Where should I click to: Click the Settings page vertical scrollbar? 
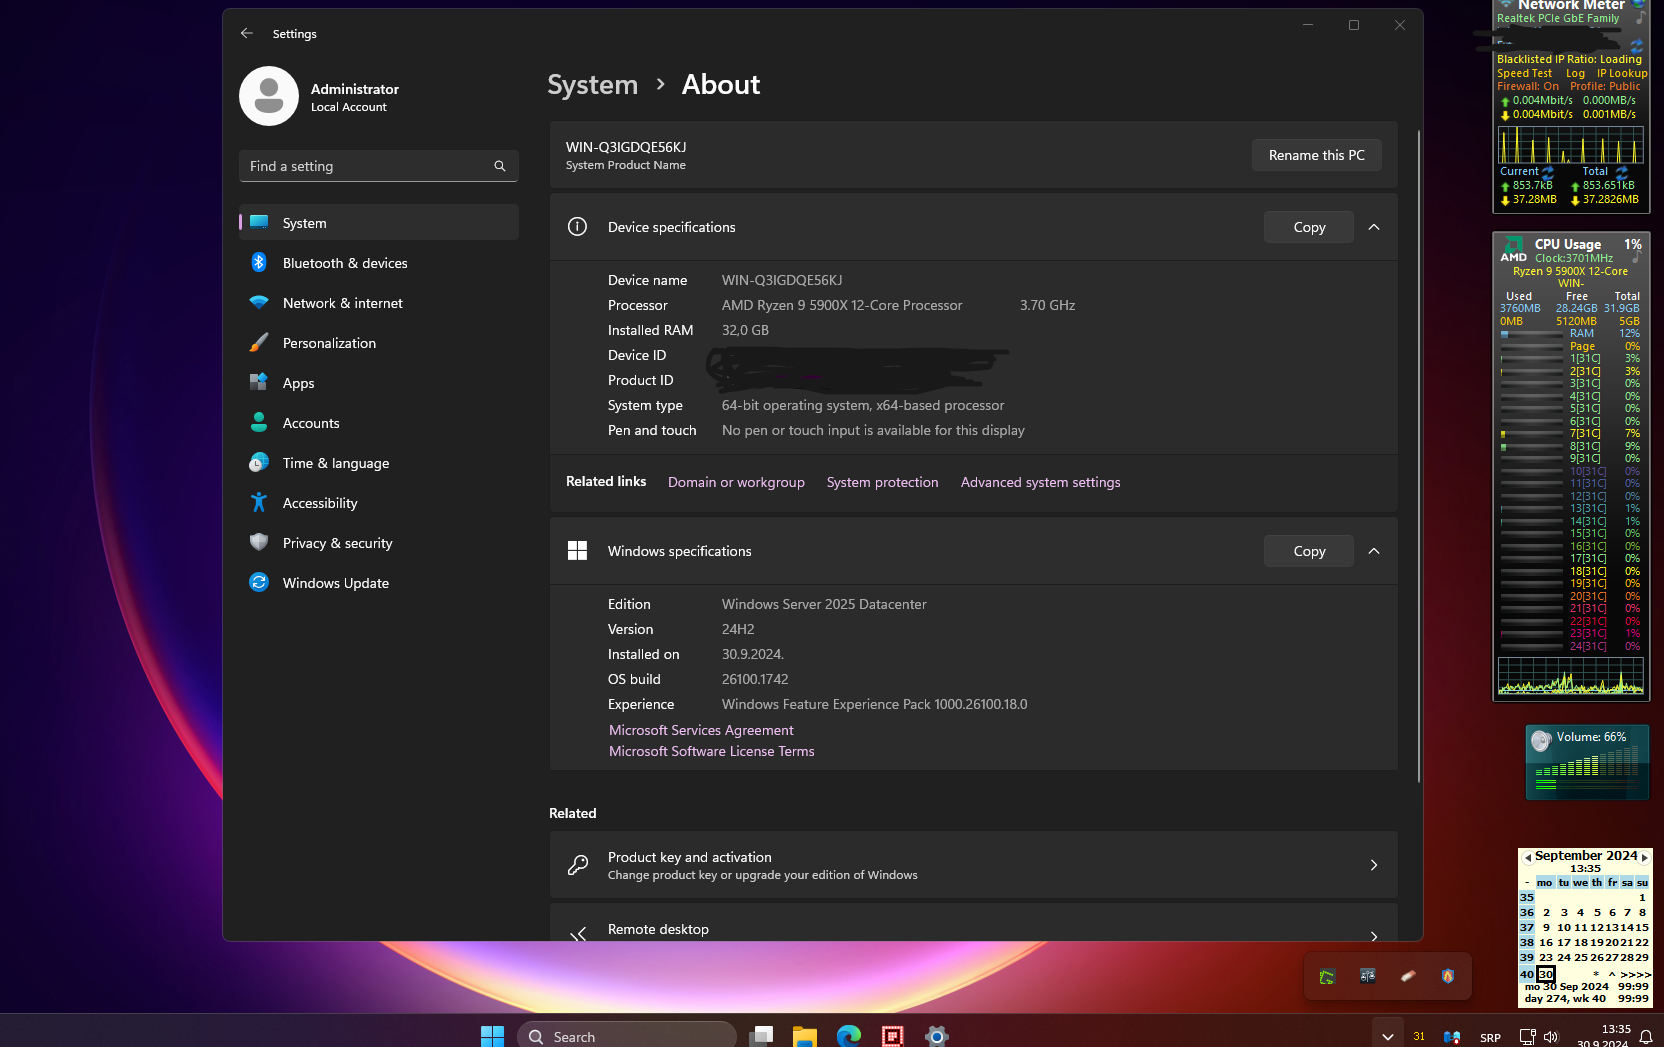point(1418,455)
